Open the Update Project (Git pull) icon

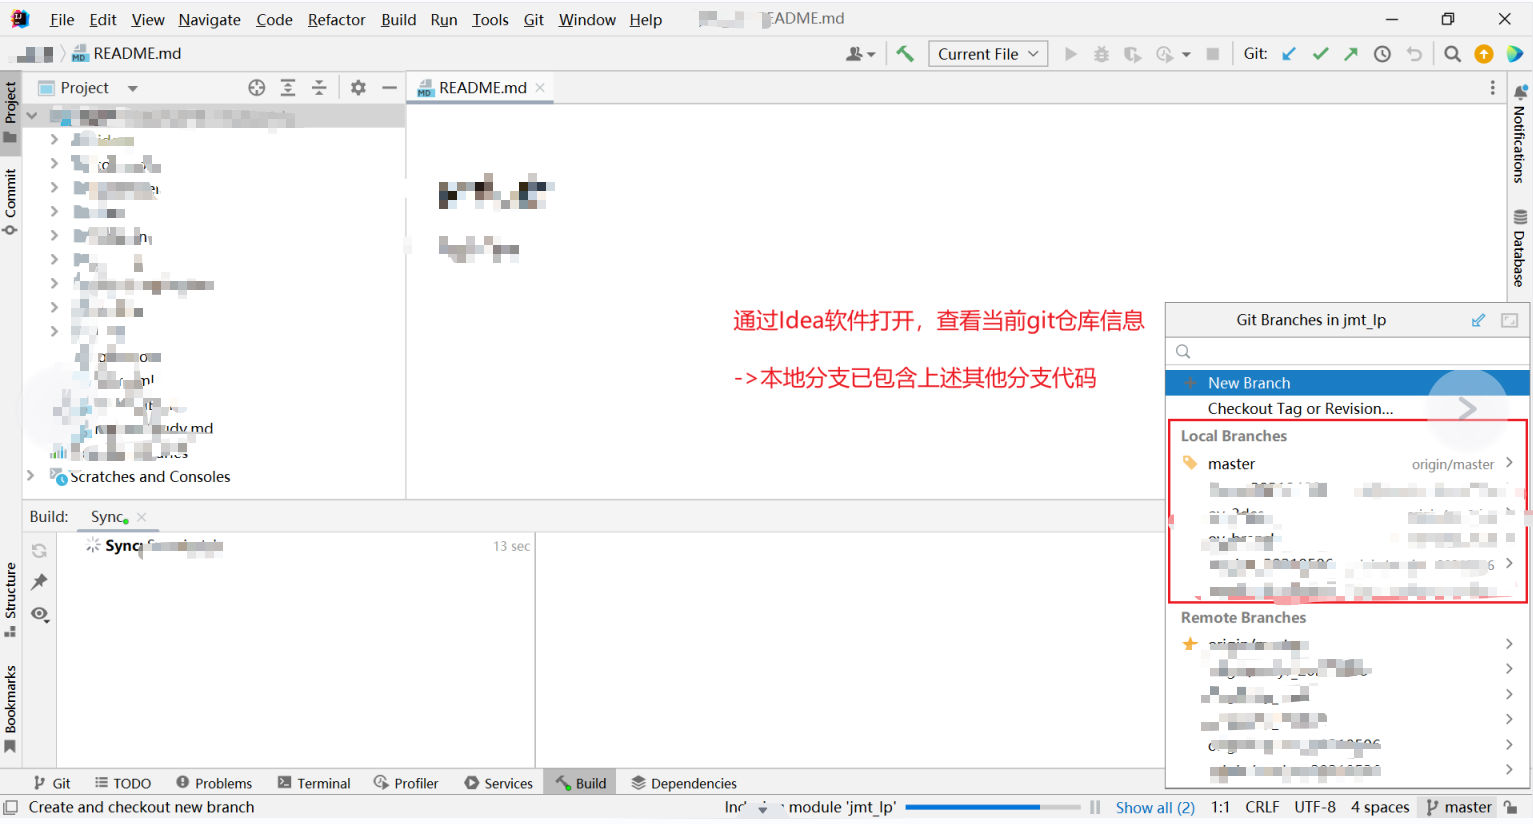[1289, 53]
